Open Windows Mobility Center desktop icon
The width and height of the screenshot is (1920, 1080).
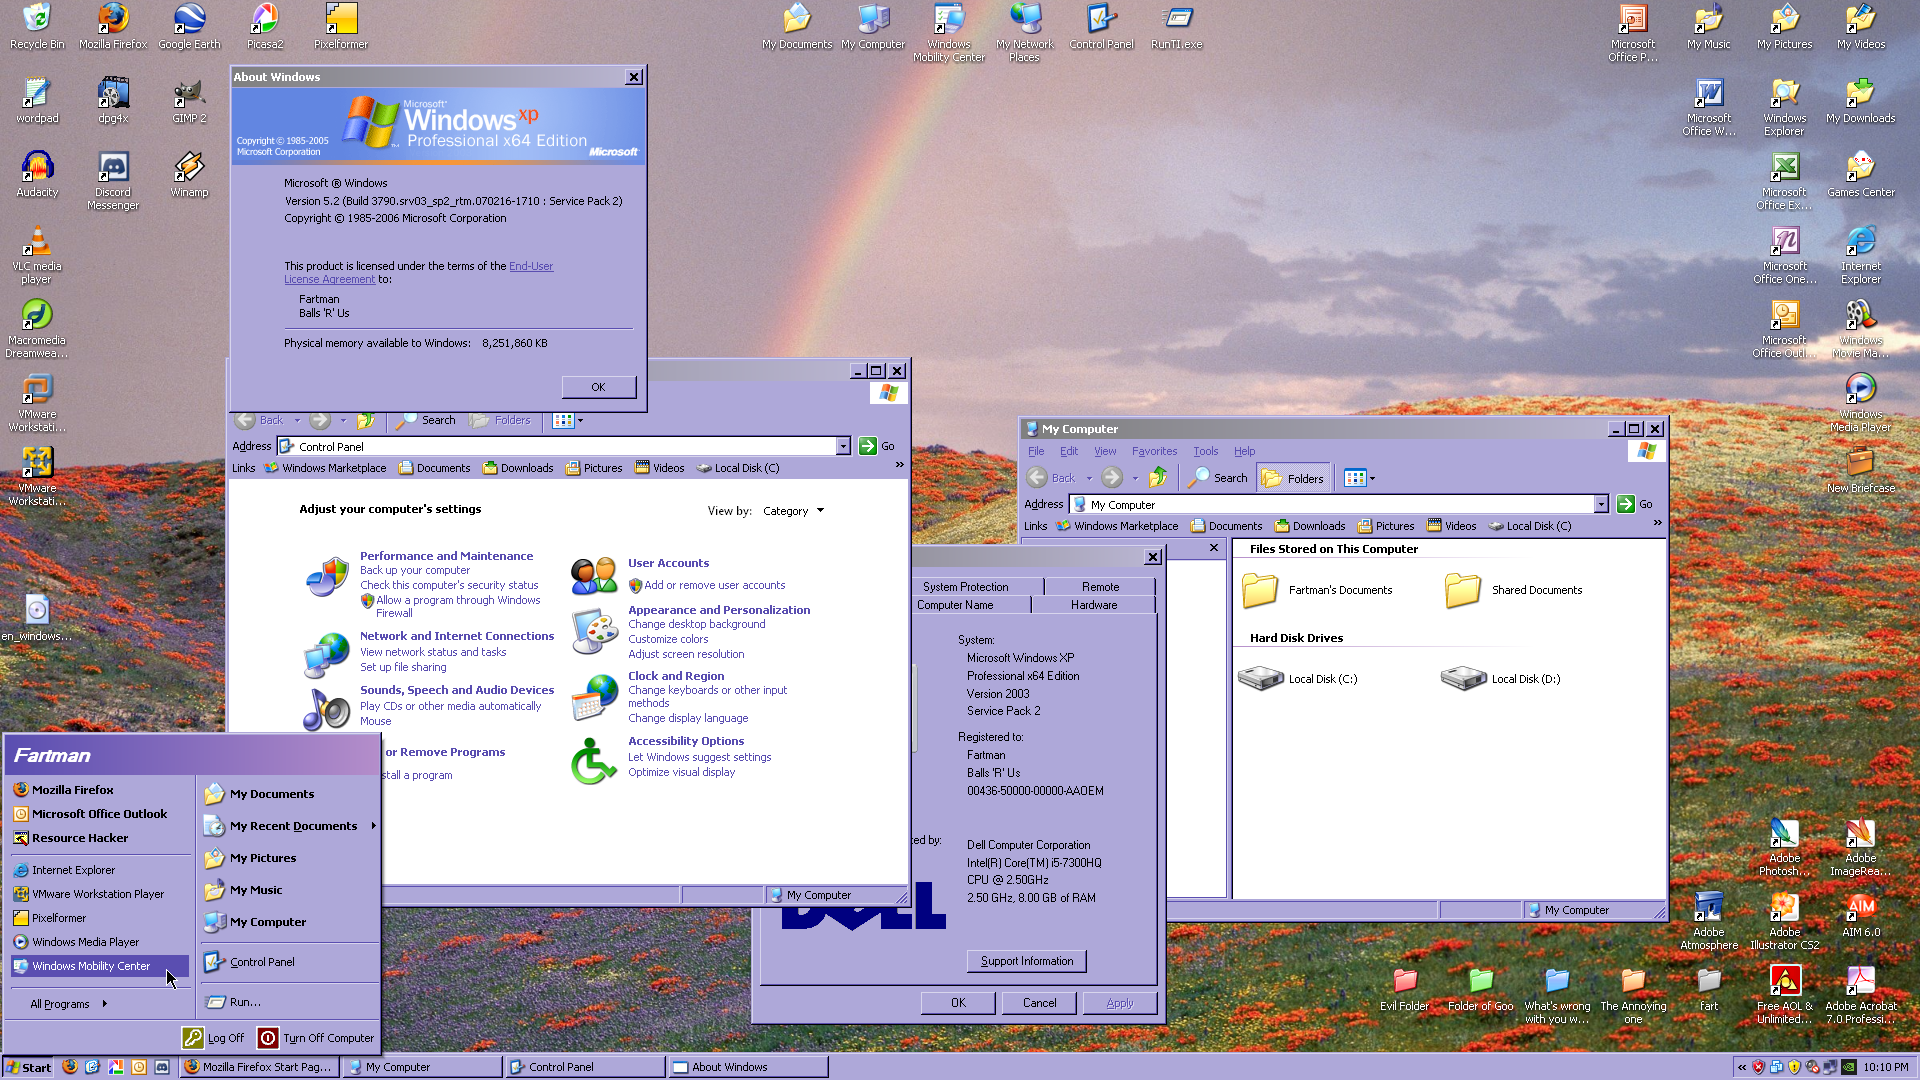click(949, 32)
